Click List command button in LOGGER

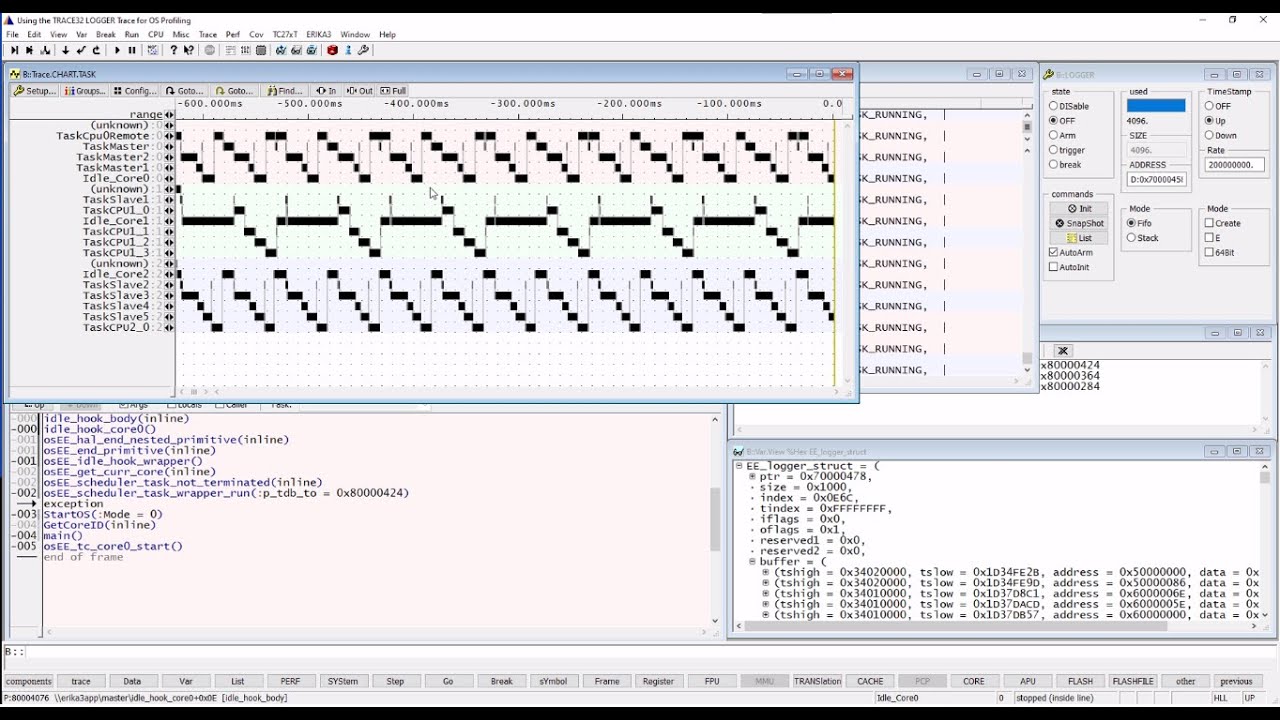click(1079, 238)
